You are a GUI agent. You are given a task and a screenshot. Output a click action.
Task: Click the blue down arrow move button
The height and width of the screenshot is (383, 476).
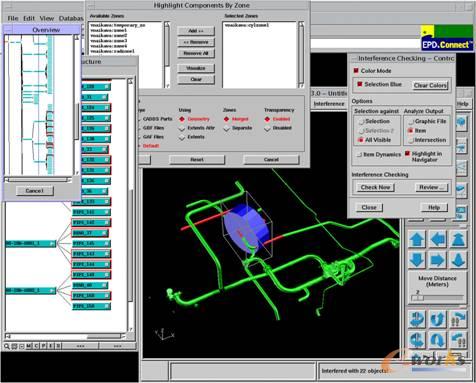click(417, 260)
